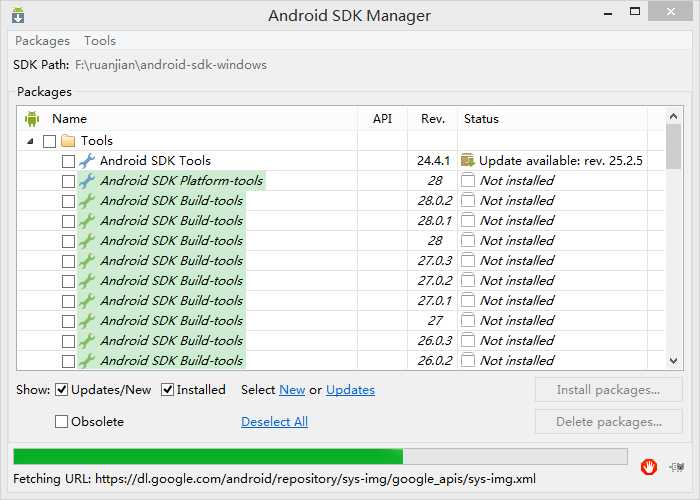This screenshot has width=700, height=500.
Task: Enable the Obsolete filter checkbox
Action: pyautogui.click(x=61, y=421)
